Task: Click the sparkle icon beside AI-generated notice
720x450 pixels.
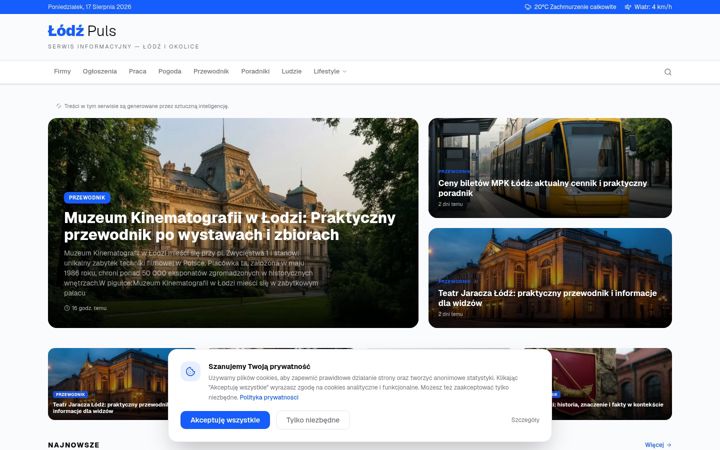Action: [x=58, y=106]
